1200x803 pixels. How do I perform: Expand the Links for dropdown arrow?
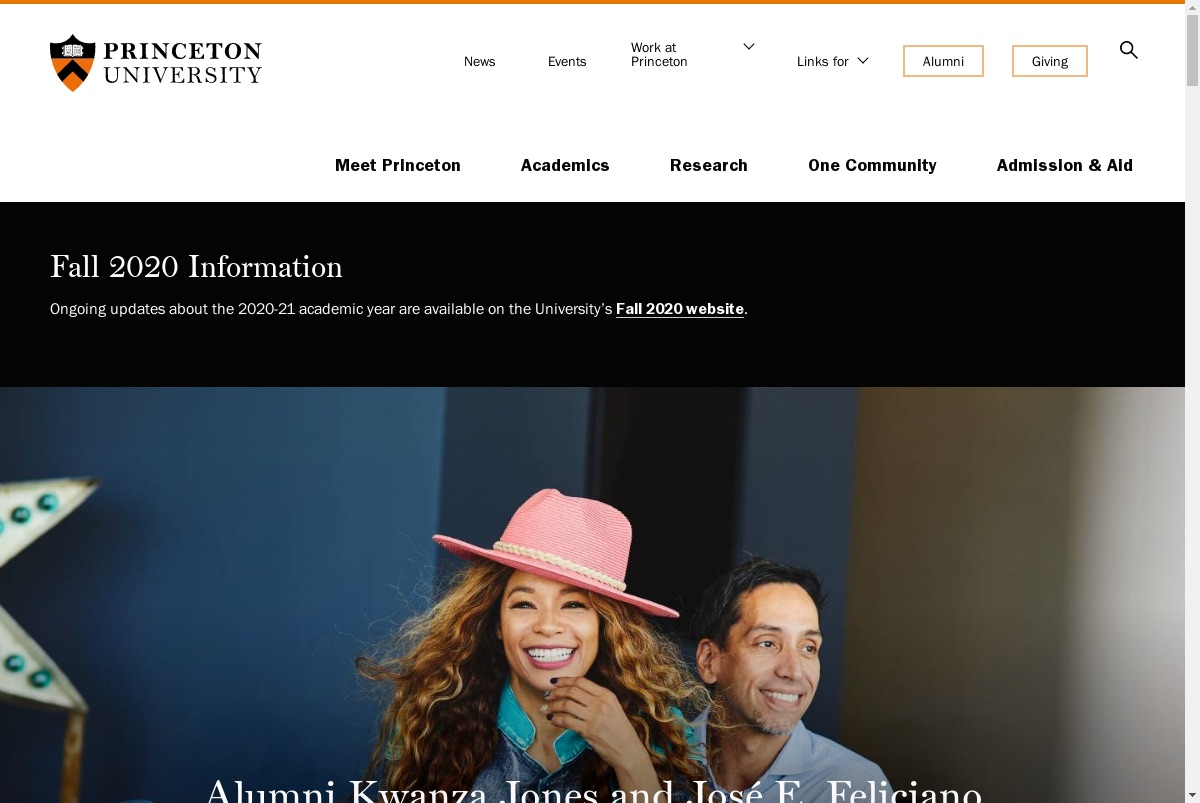[863, 61]
